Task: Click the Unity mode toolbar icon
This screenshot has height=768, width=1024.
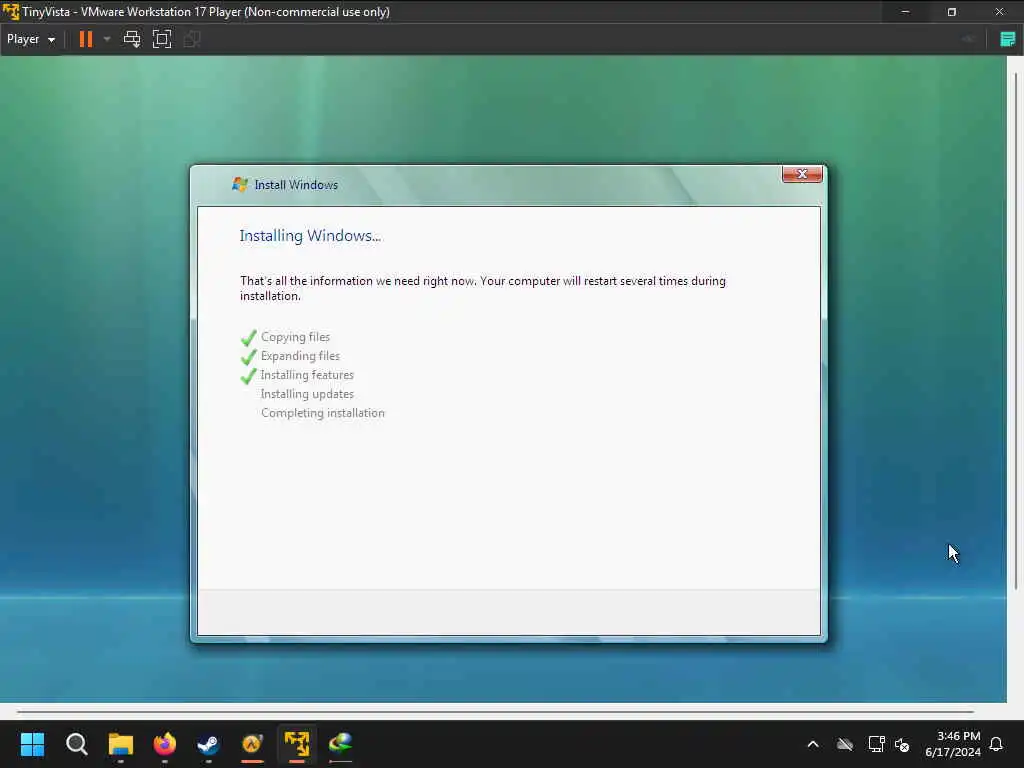Action: click(x=192, y=39)
